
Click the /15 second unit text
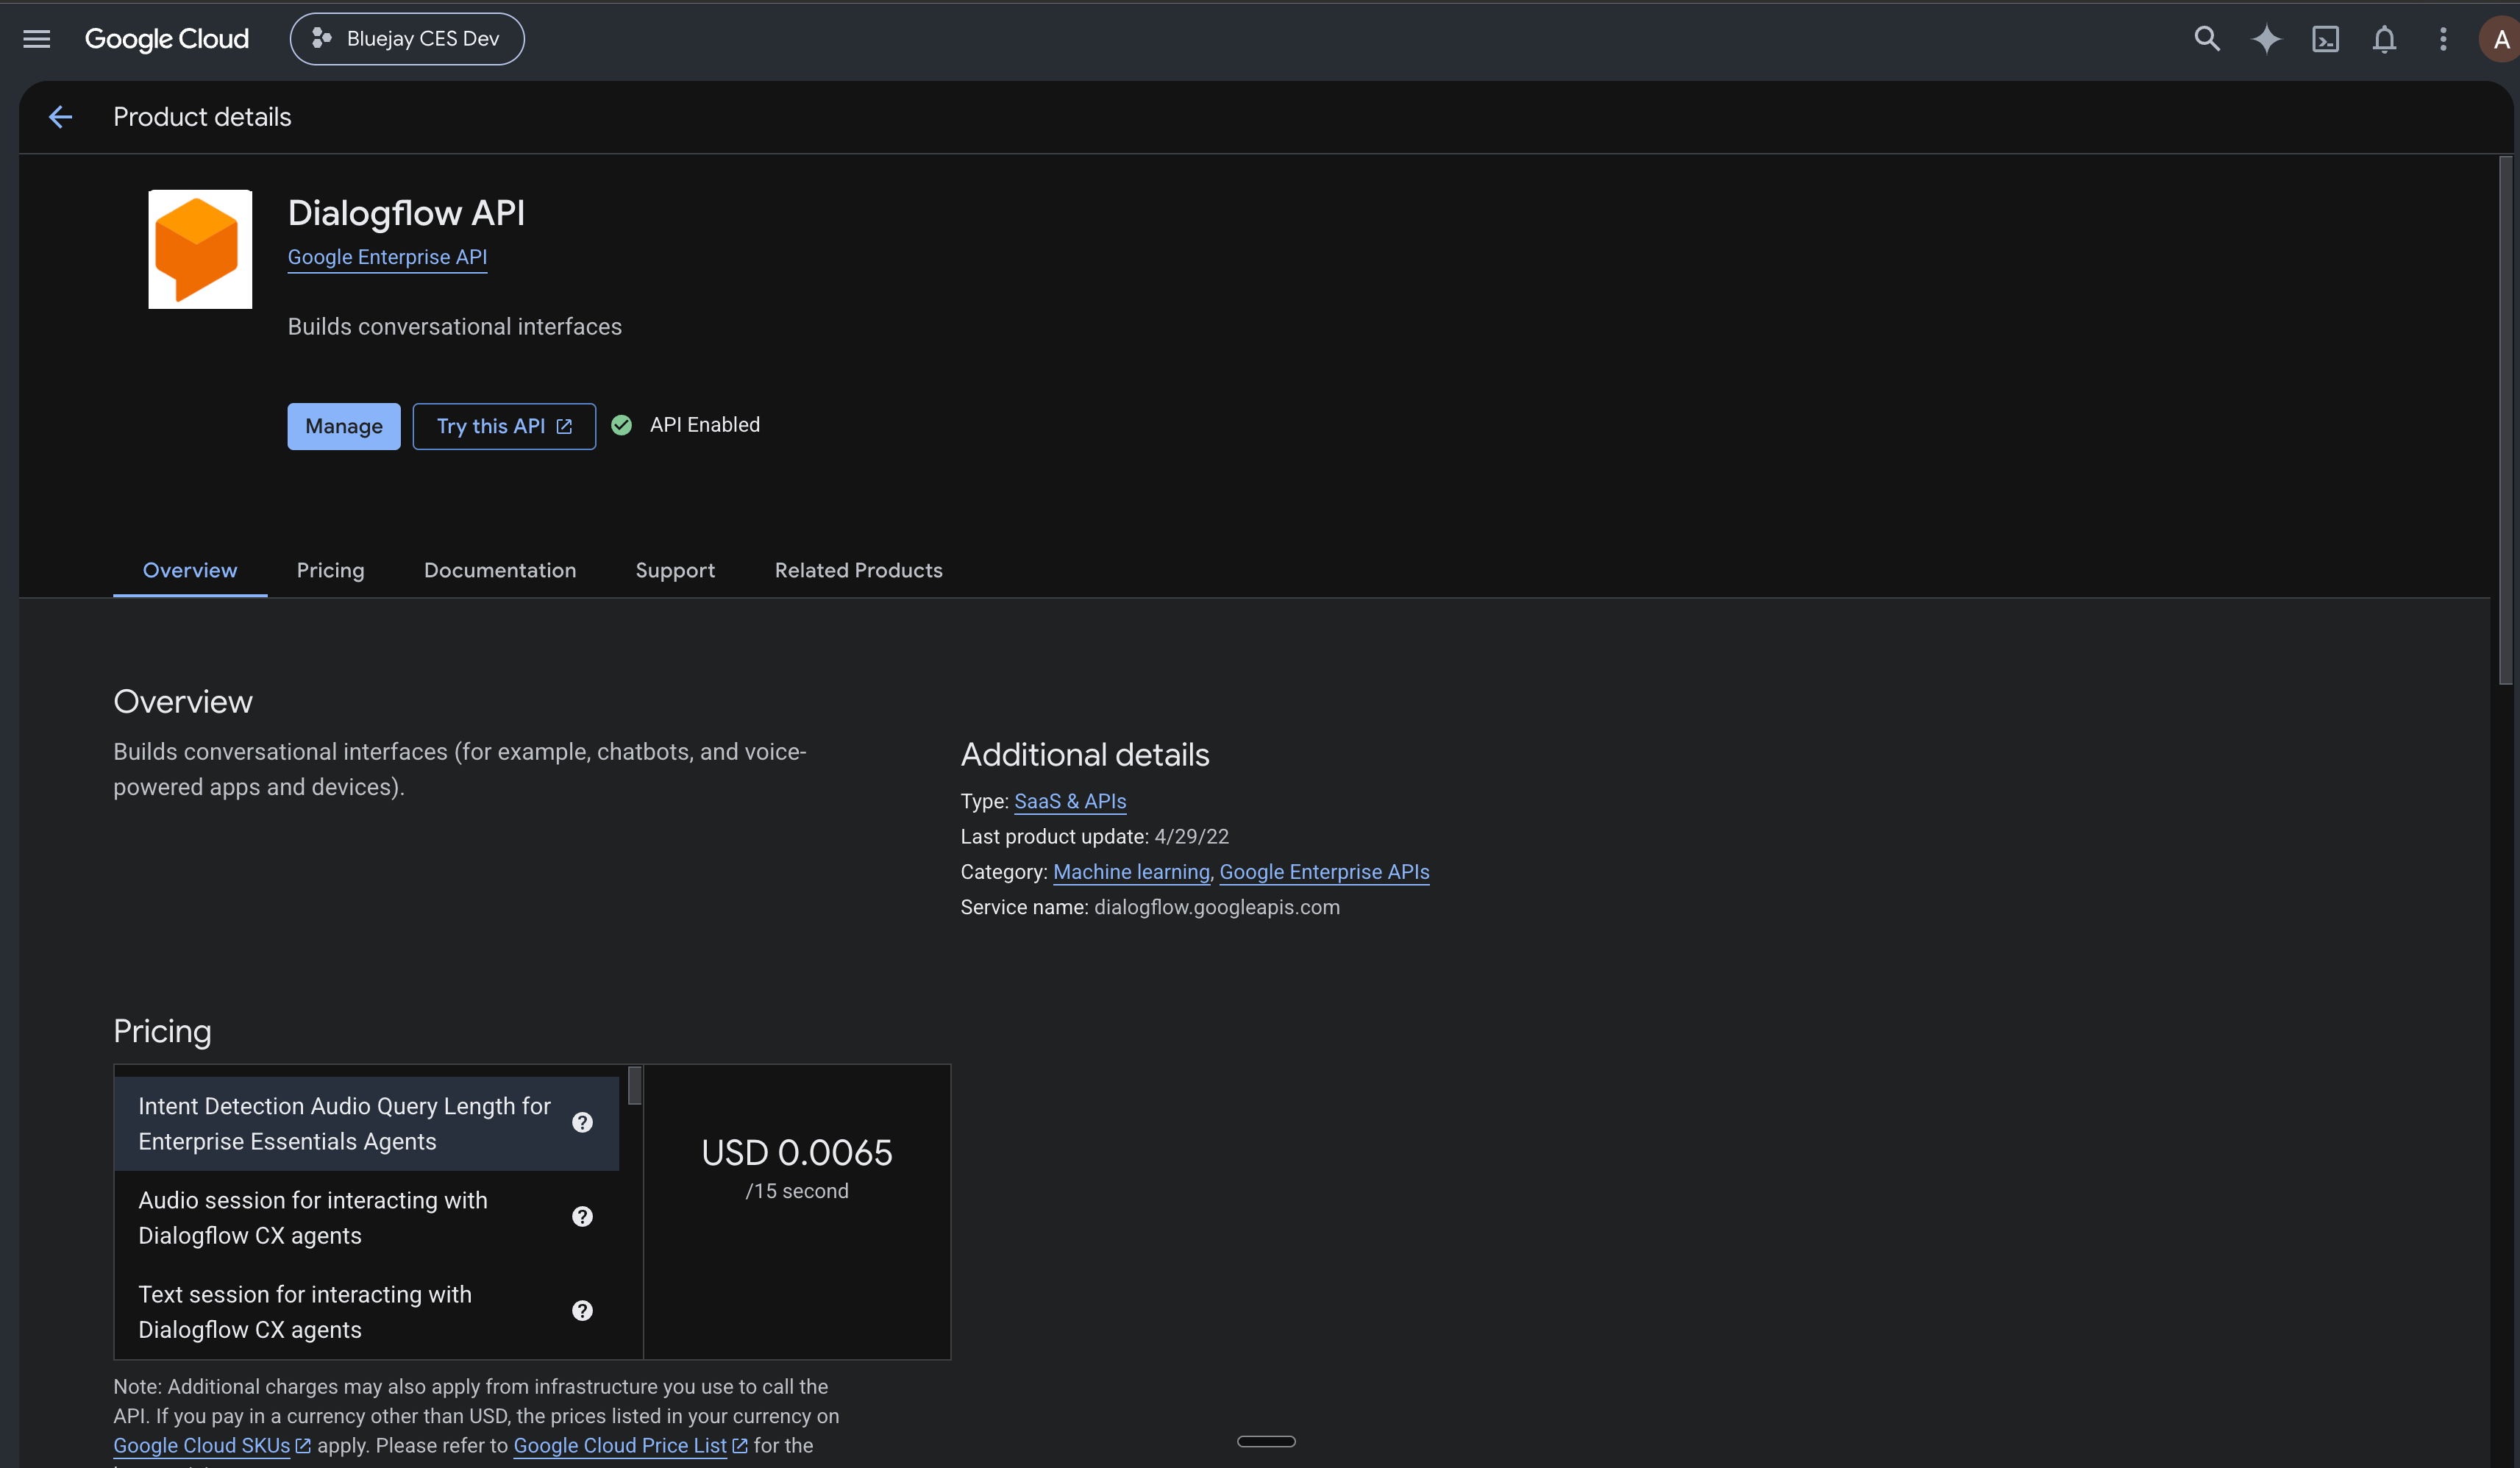pyautogui.click(x=797, y=1191)
